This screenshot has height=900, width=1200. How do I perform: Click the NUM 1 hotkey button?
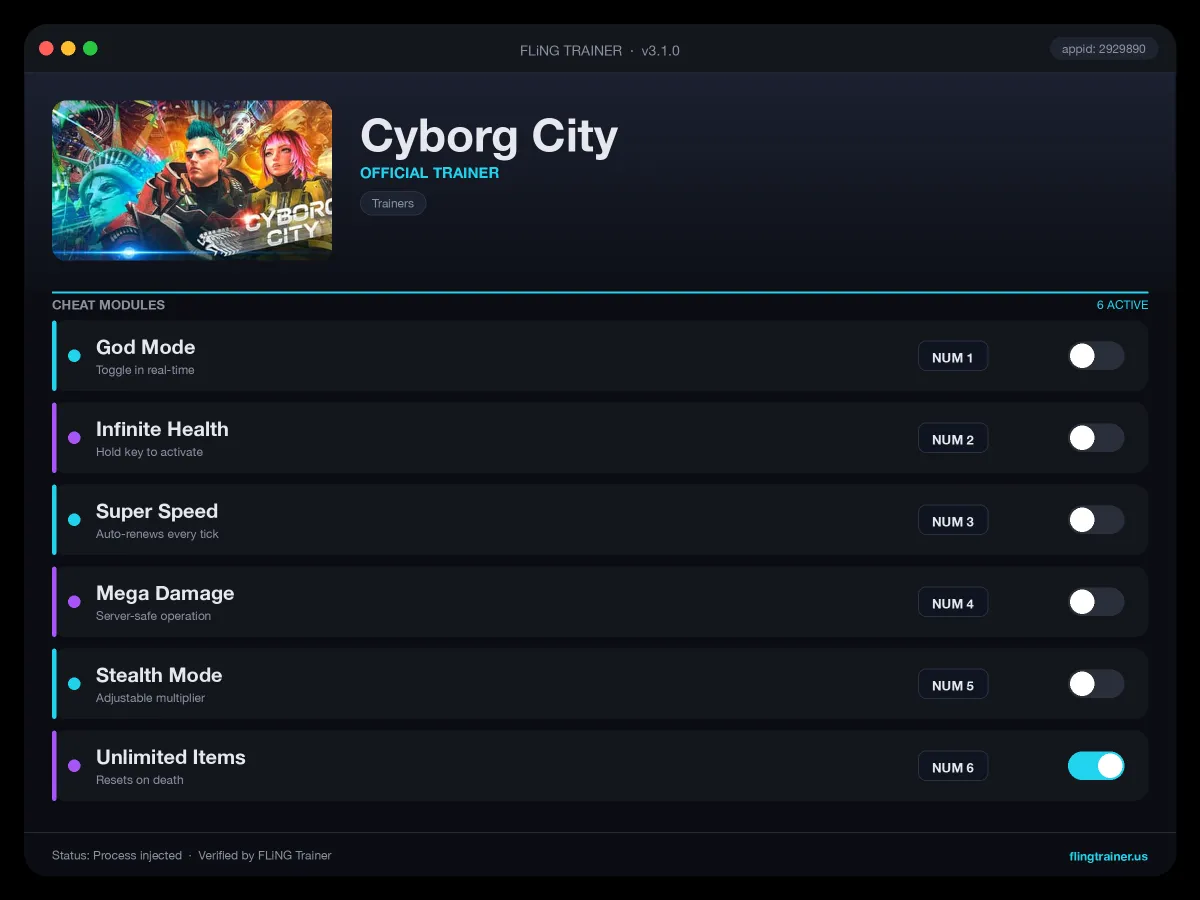(953, 357)
